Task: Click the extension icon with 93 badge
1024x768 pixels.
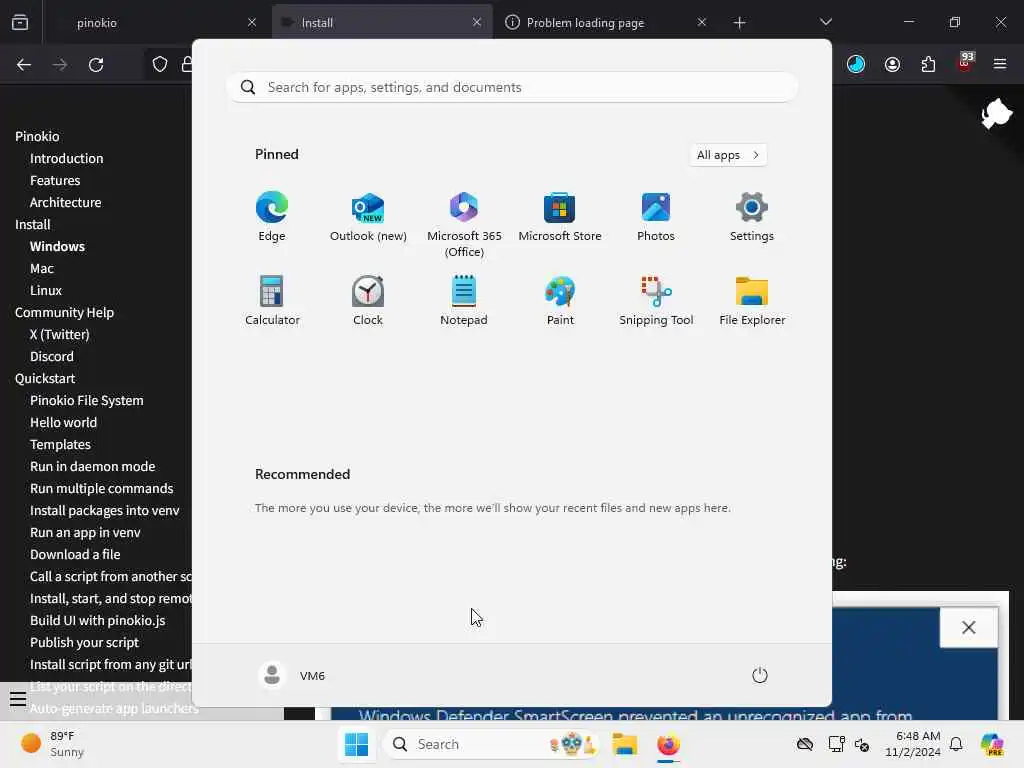Action: pyautogui.click(x=965, y=63)
